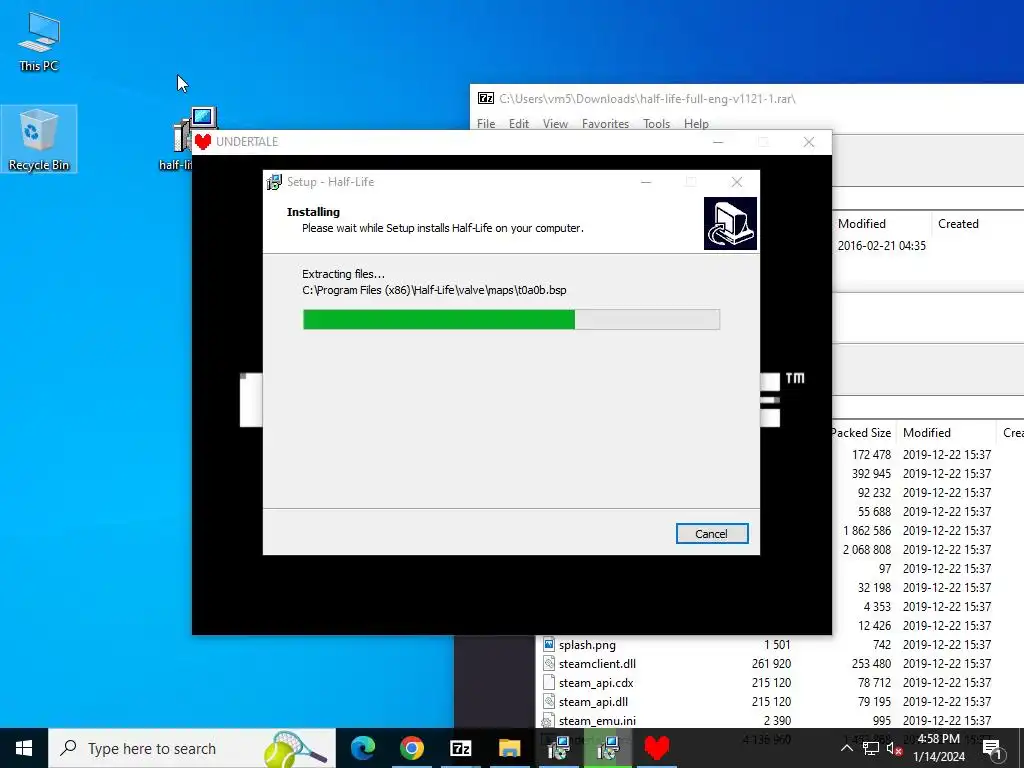1024x768 pixels.
Task: Select packed size value 55 688
Action: pos(874,511)
